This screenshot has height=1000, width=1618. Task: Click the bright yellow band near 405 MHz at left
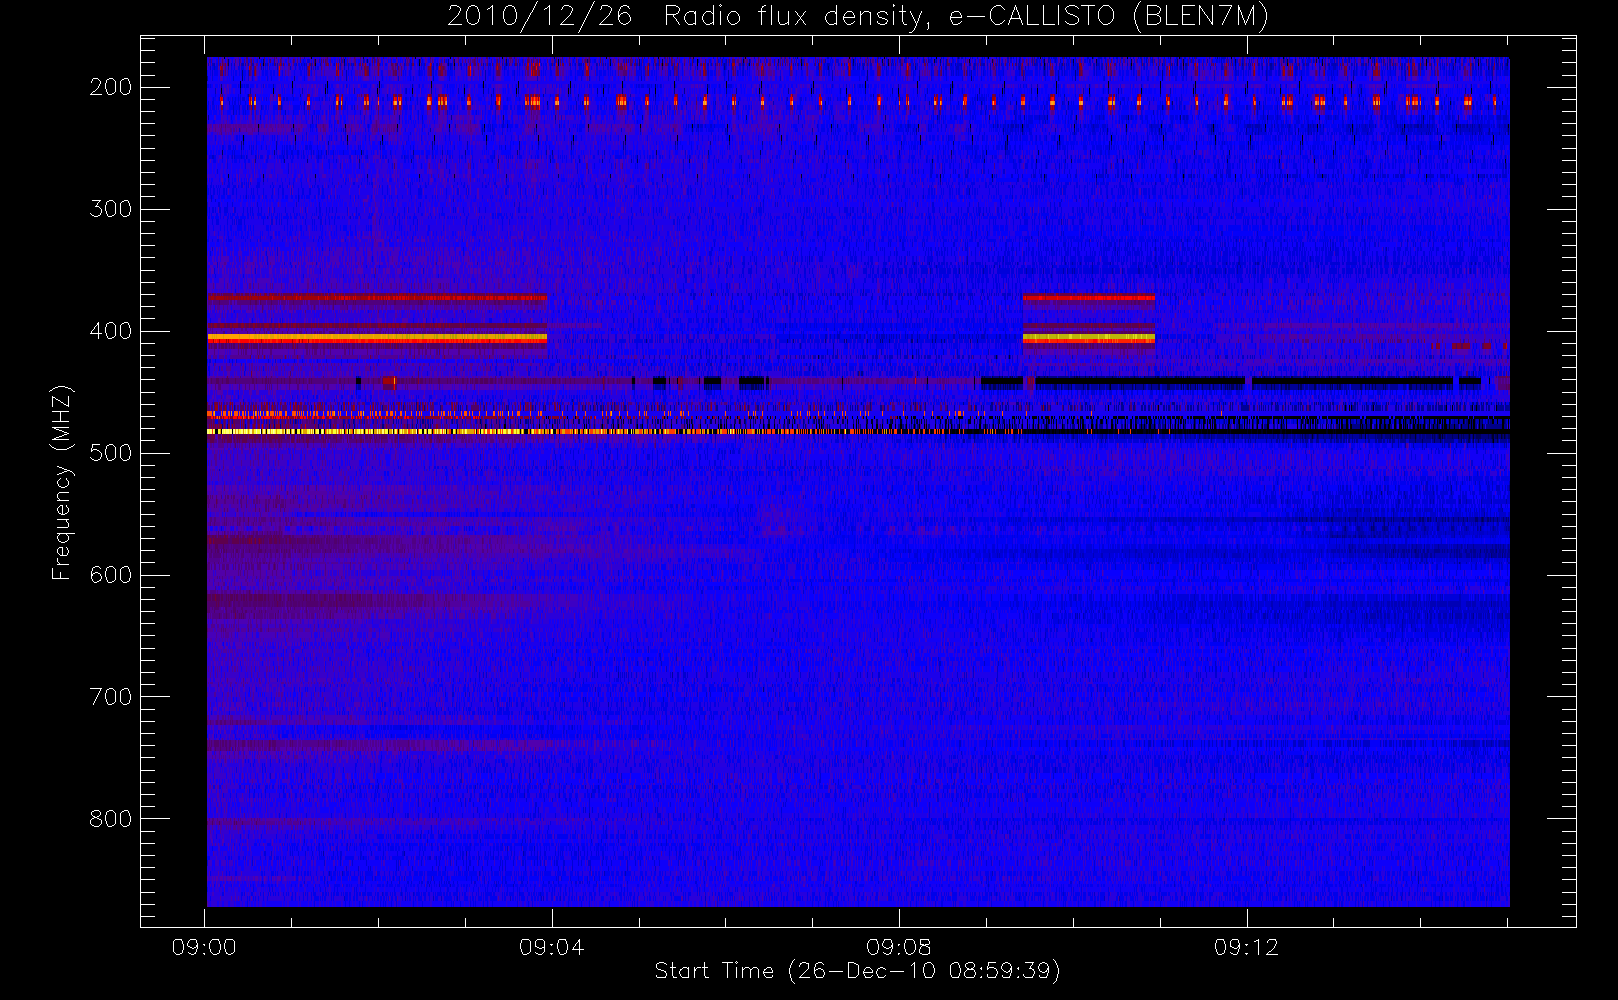click(377, 338)
